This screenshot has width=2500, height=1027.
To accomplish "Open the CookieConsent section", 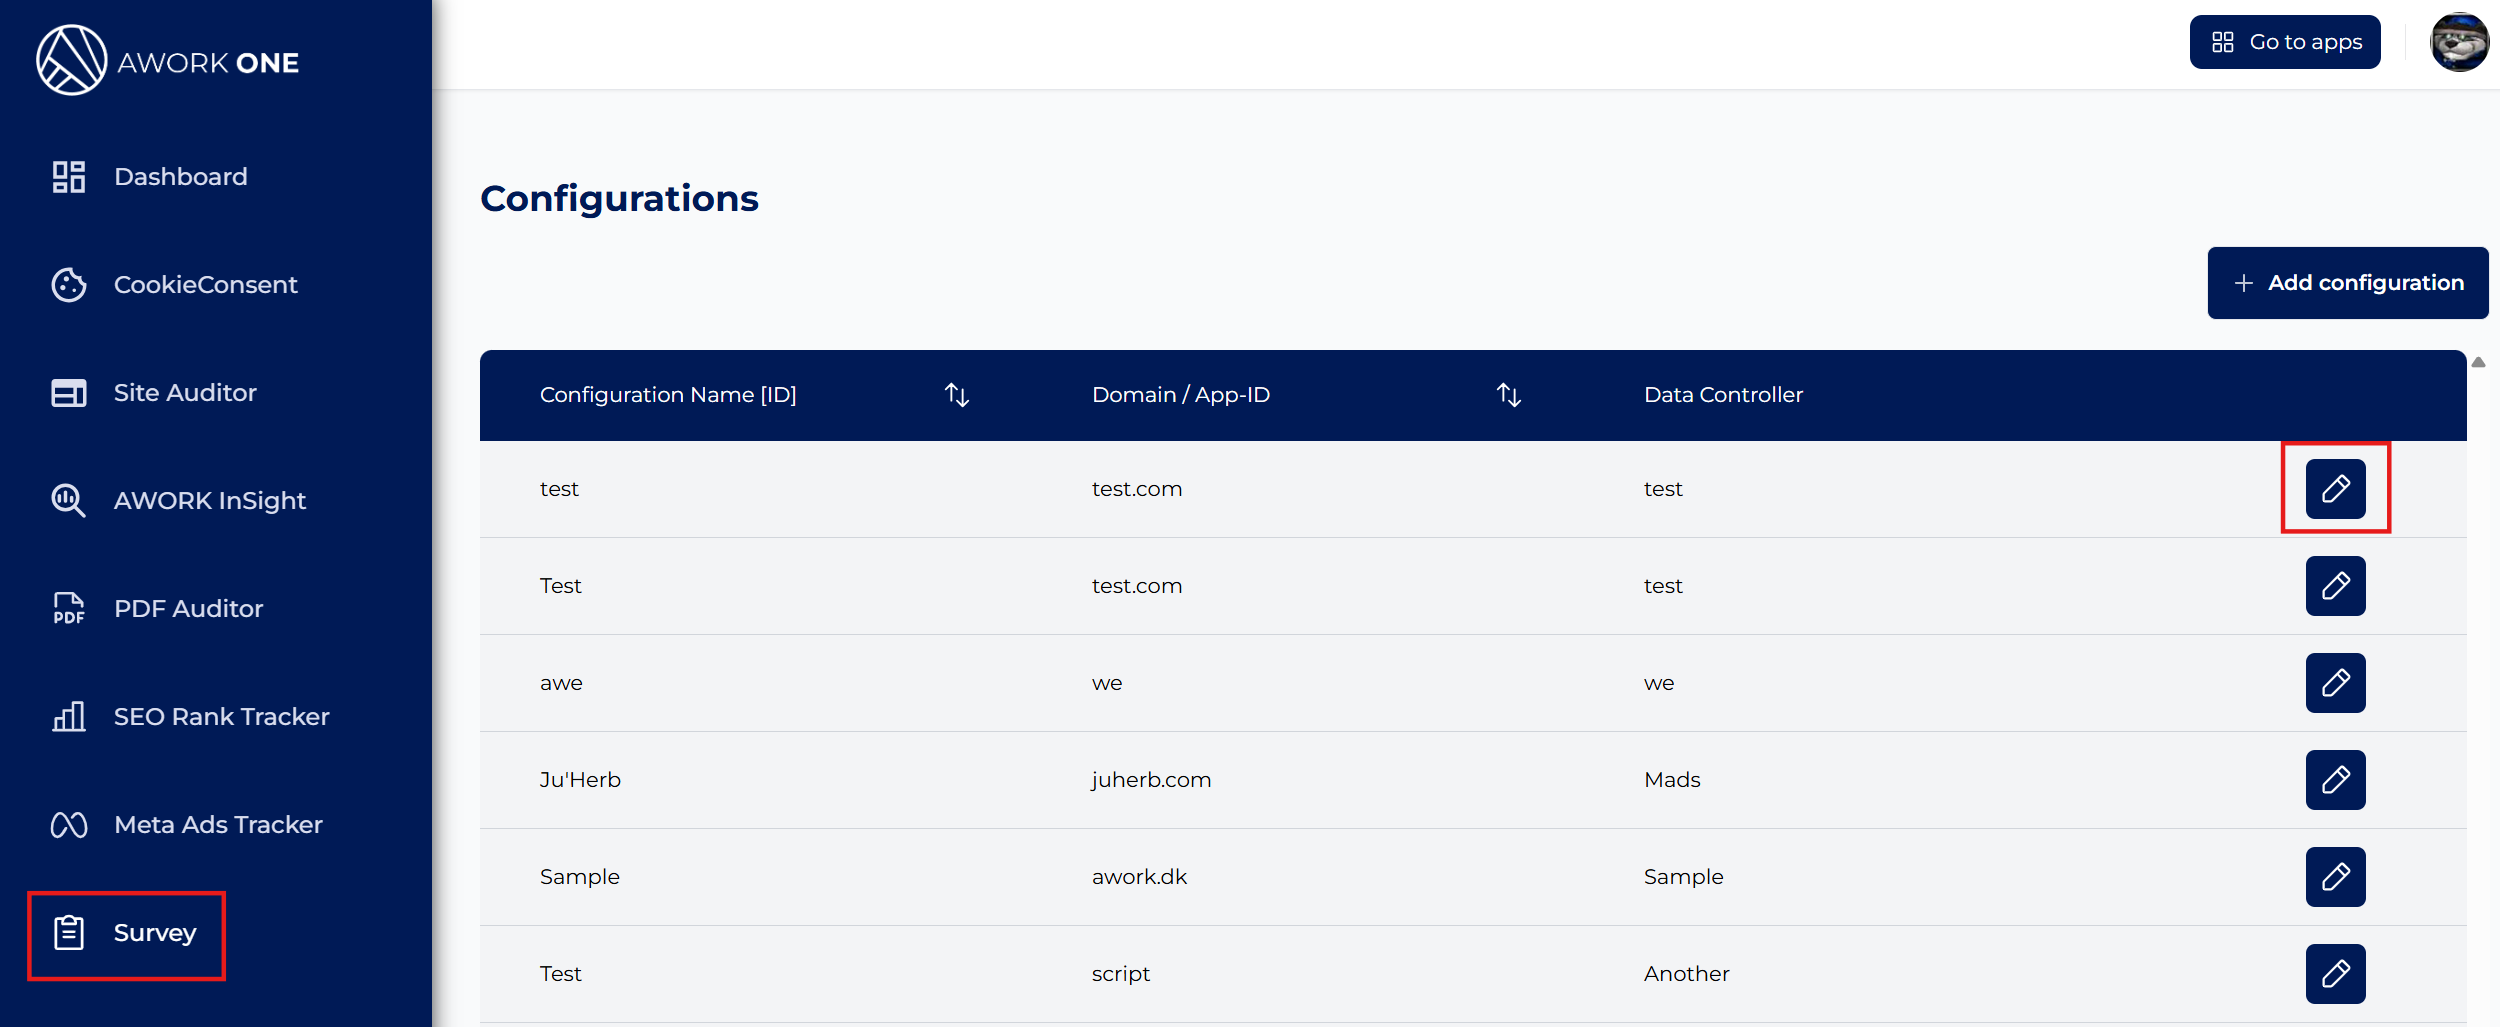I will 205,285.
